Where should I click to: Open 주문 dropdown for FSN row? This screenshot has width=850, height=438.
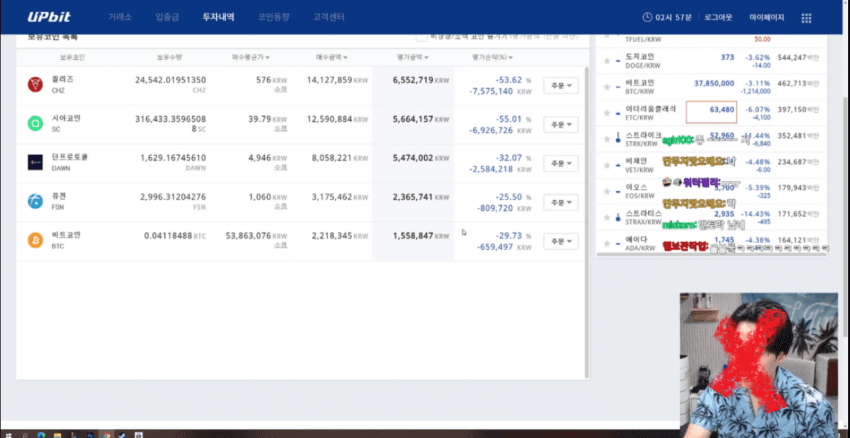pyautogui.click(x=561, y=202)
